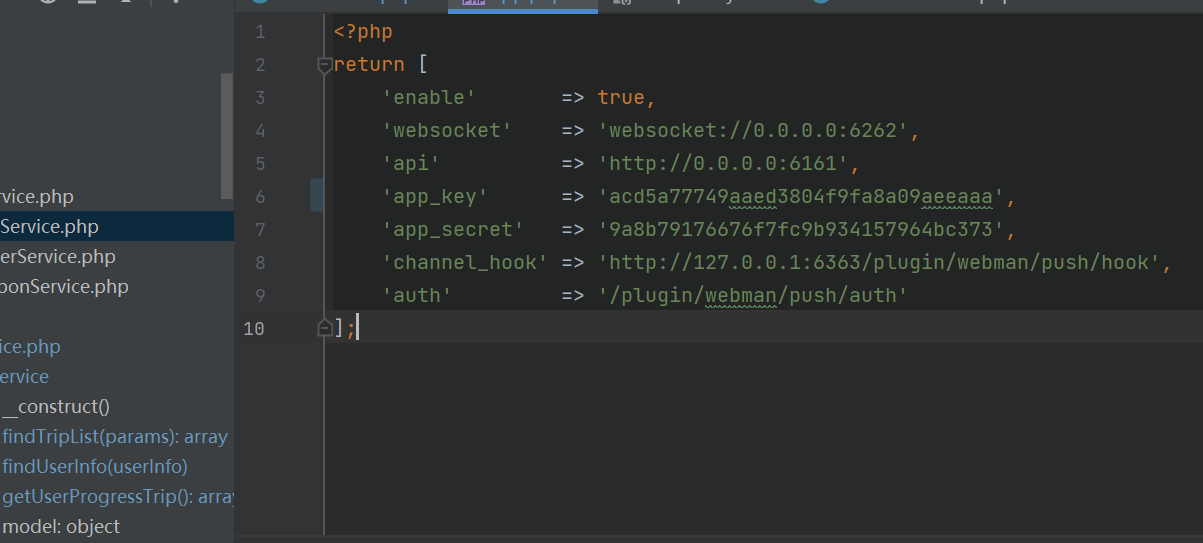Click the 'http://127.0.0.1:6363/plugin/webman/push/hook' value
Image resolution: width=1203 pixels, height=543 pixels.
879,263
